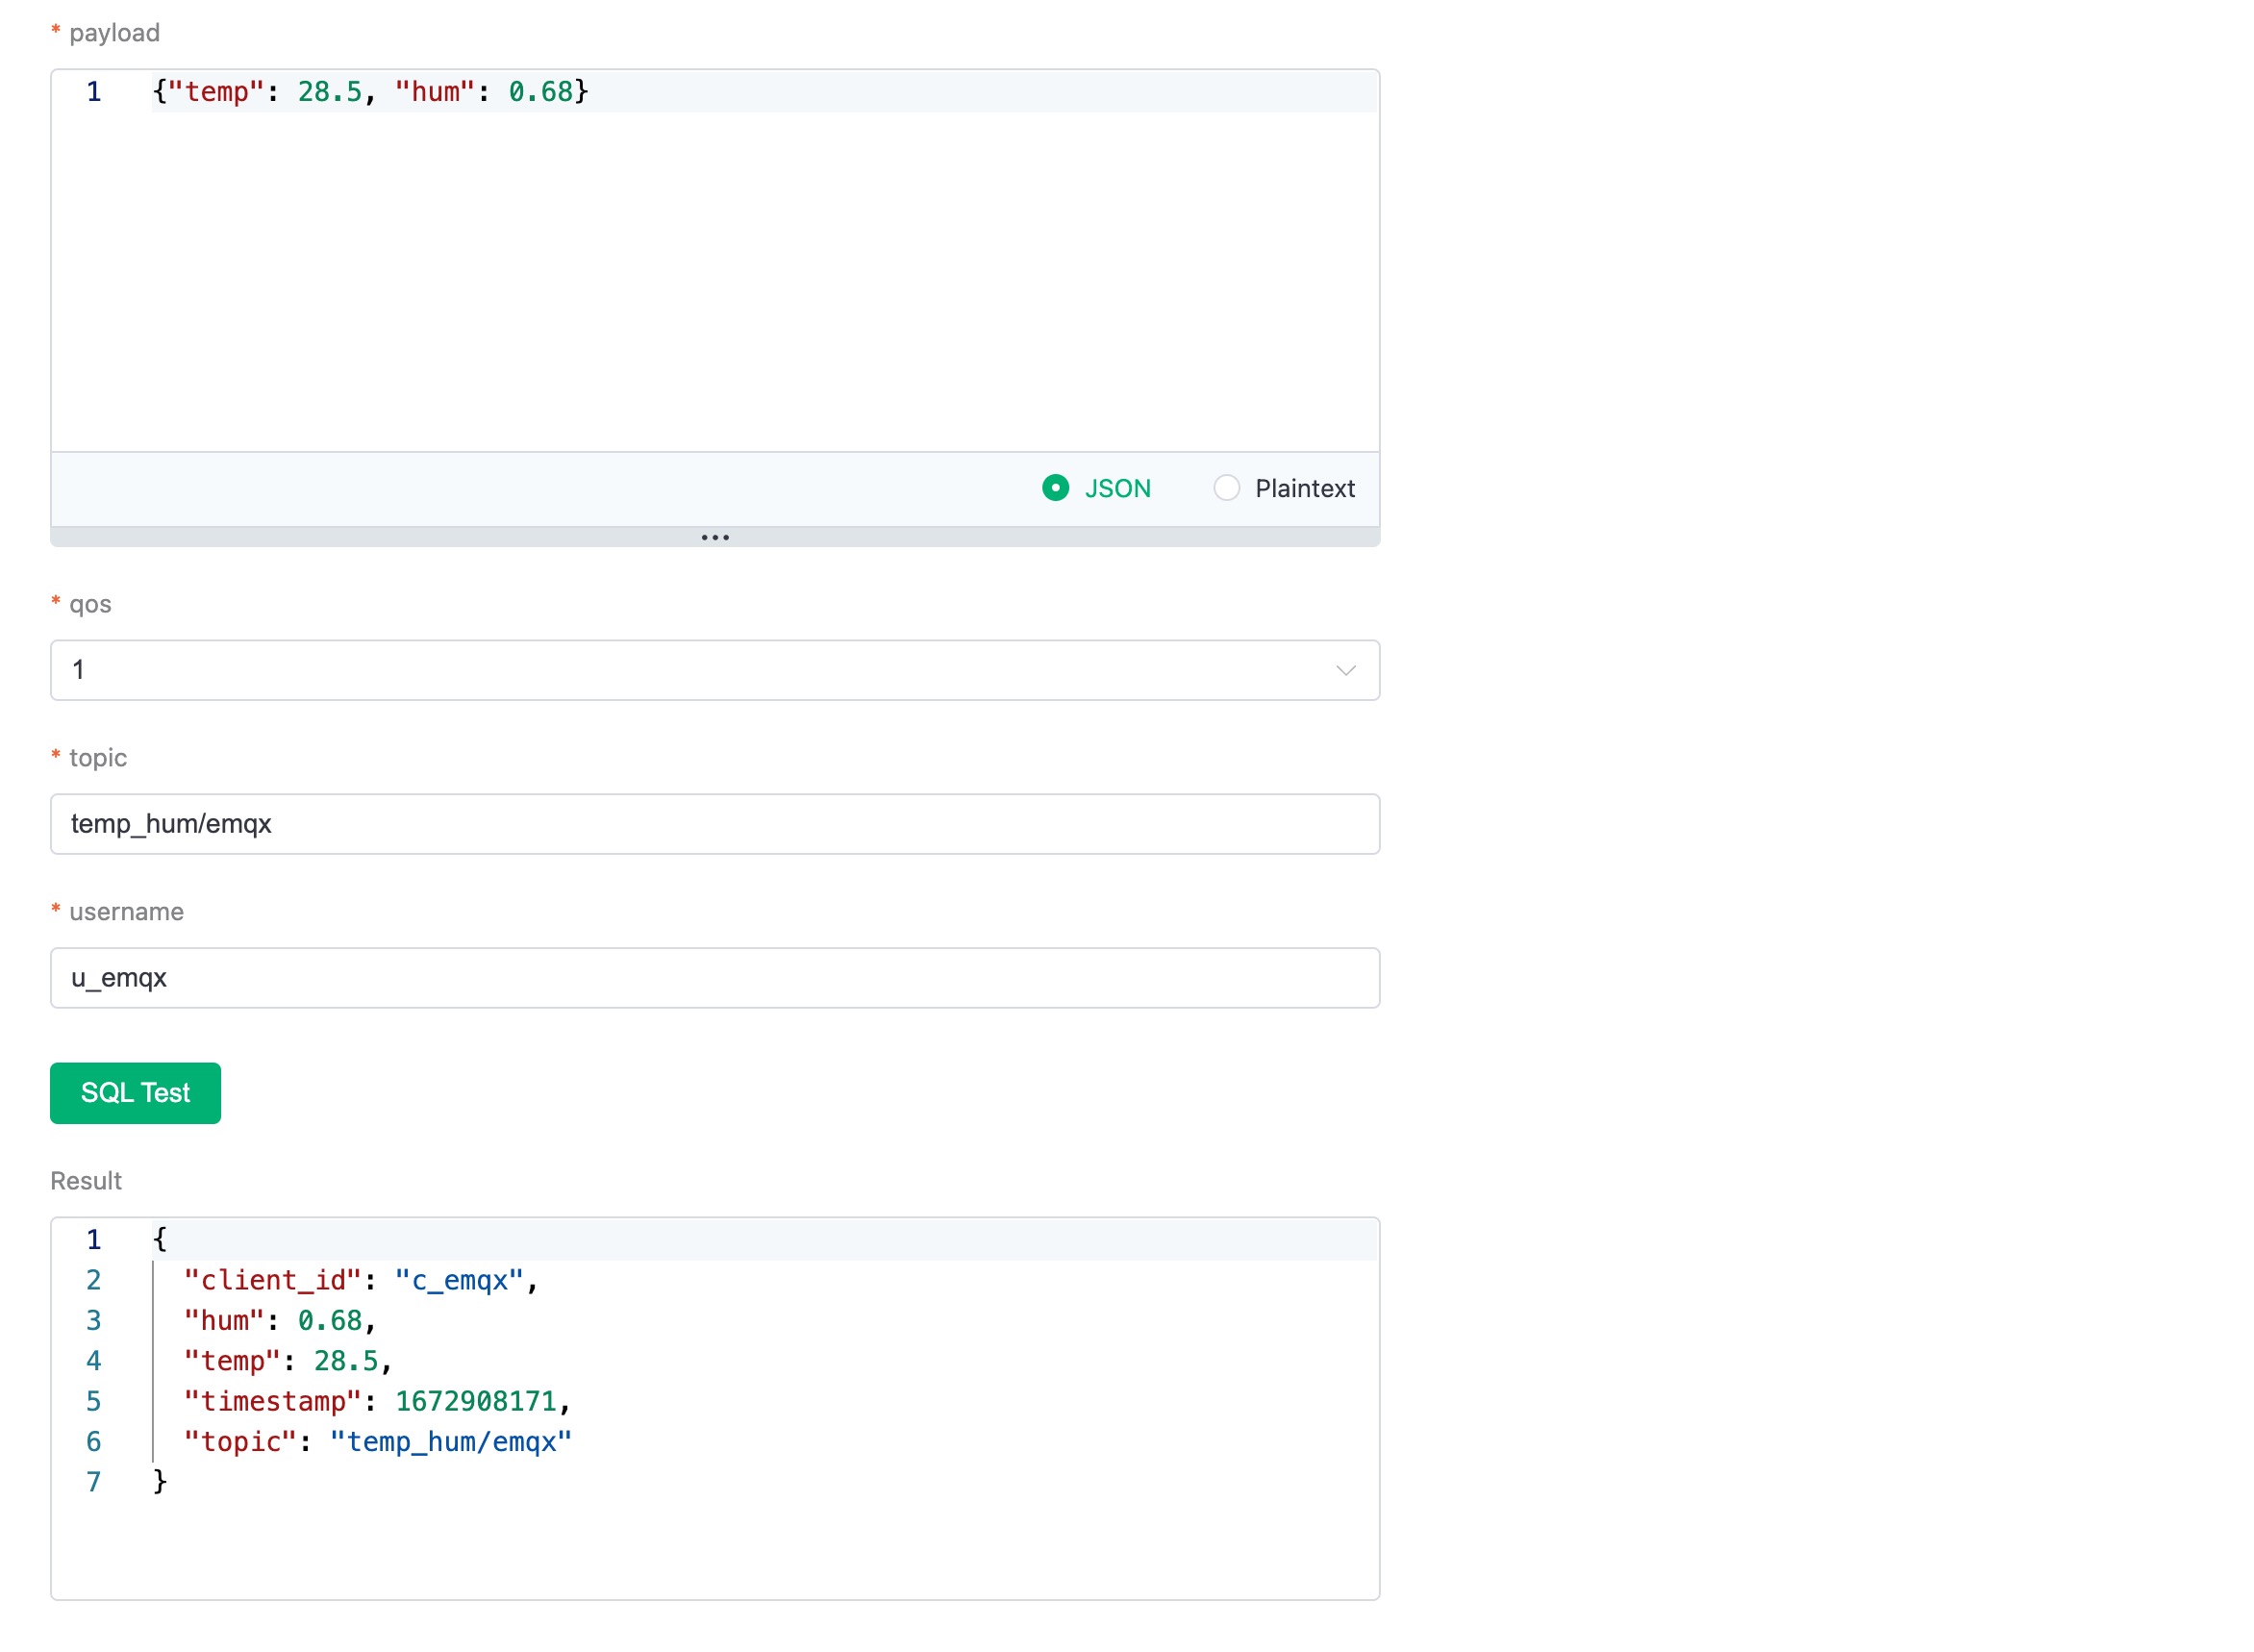Run the SQL Test
This screenshot has height=1652, width=2254.
134,1093
